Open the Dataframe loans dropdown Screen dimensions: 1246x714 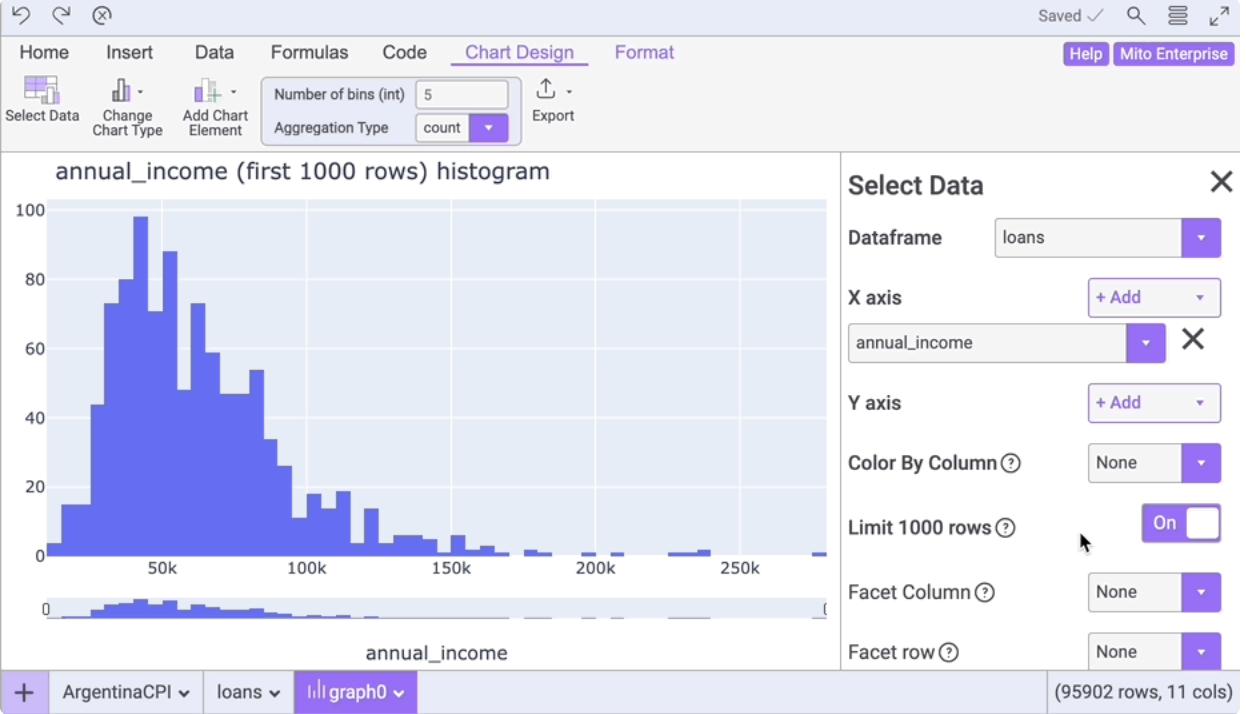click(x=1200, y=237)
